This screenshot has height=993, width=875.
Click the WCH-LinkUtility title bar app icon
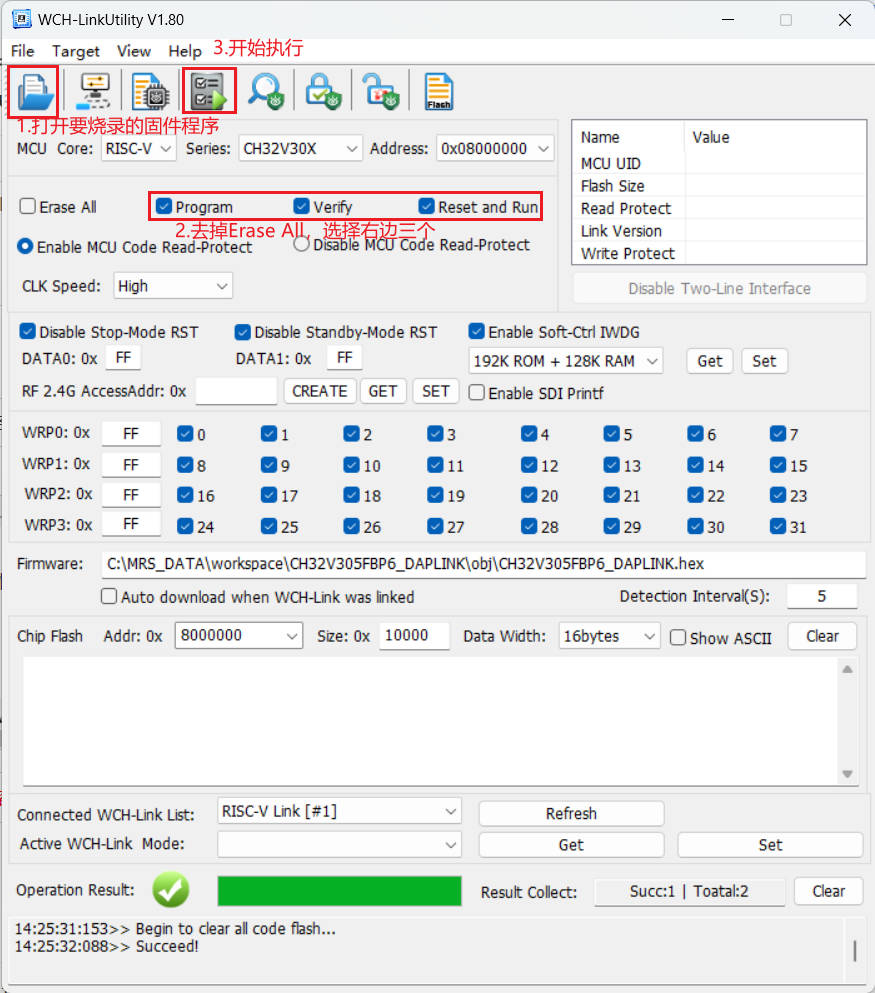coord(21,19)
